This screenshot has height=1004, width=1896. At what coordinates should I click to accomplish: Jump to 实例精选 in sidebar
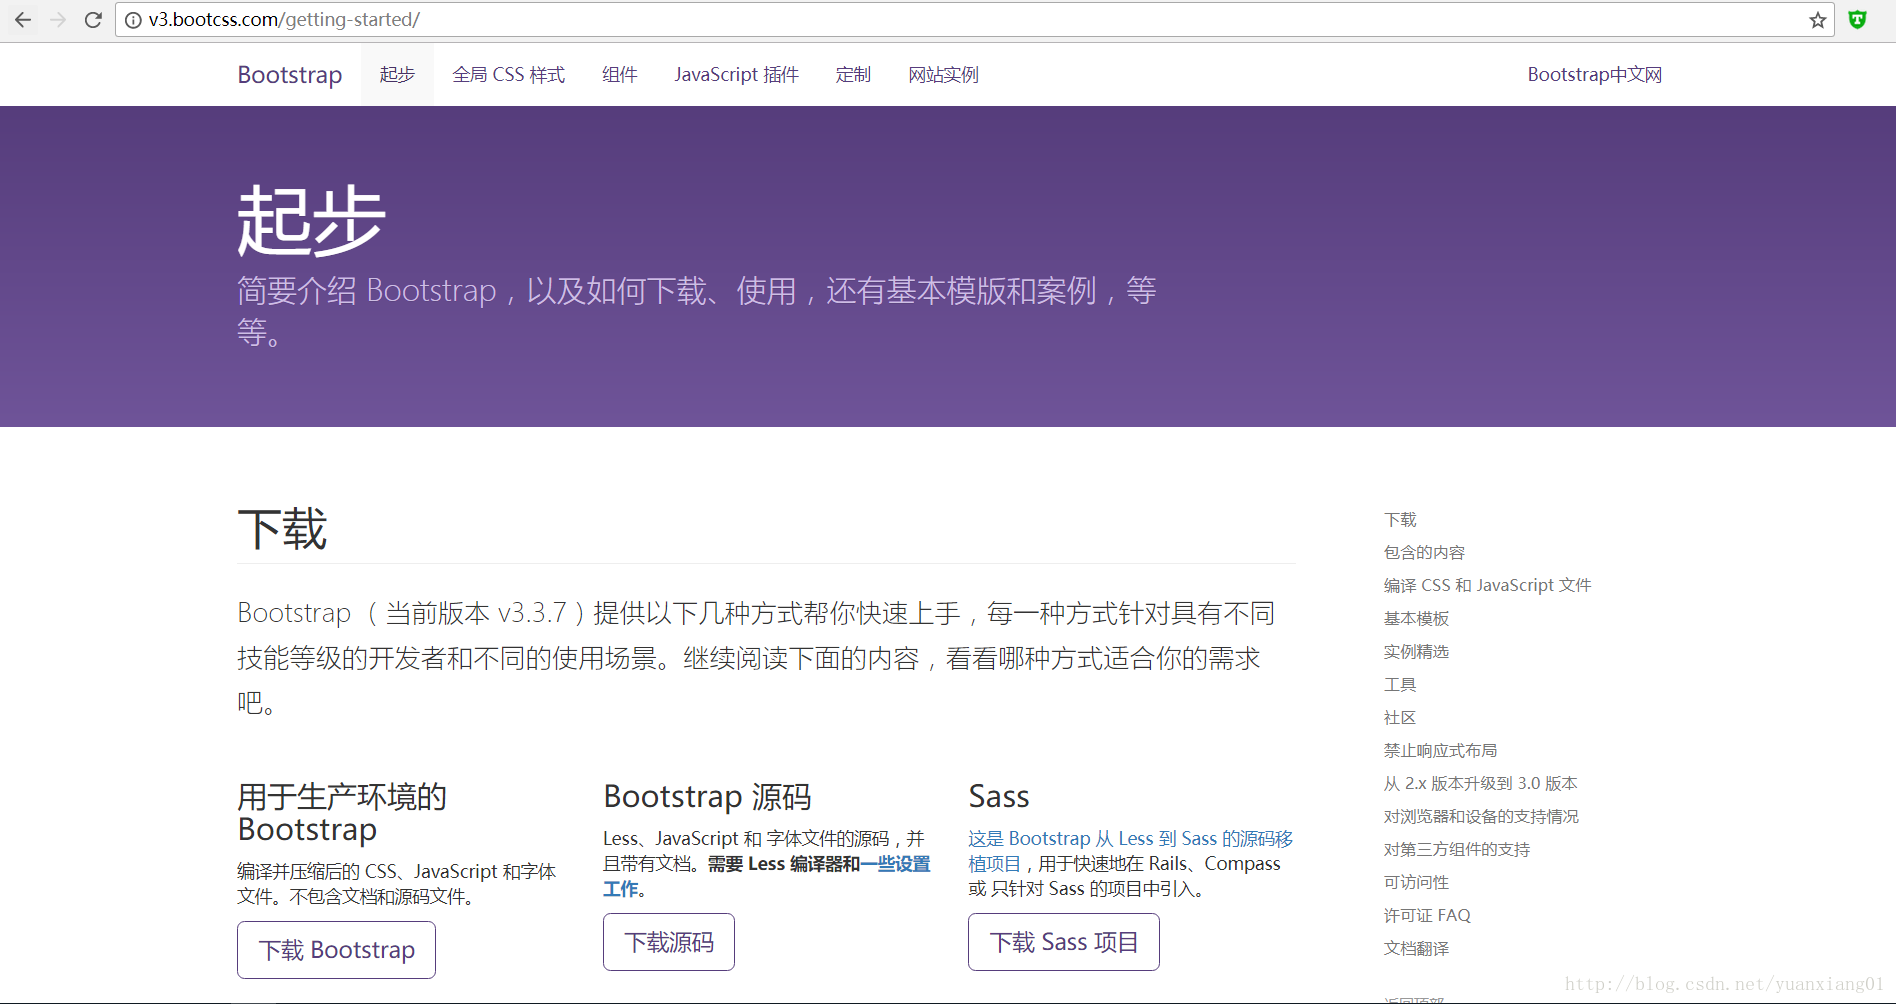point(1416,652)
